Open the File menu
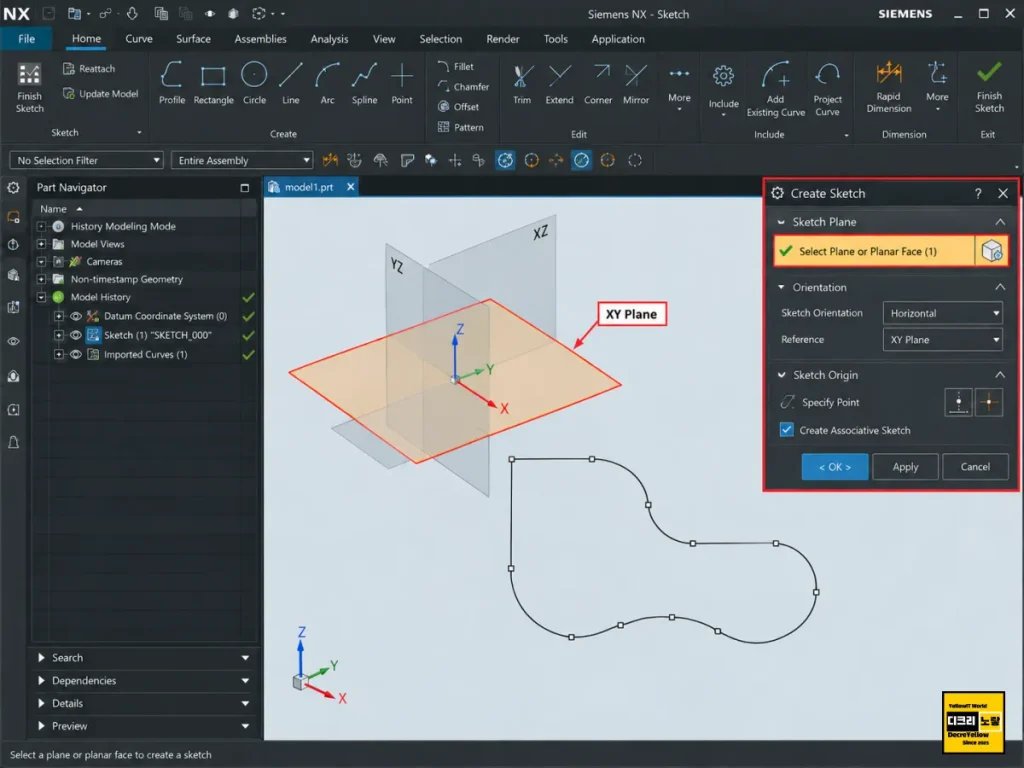Viewport: 1024px width, 768px height. point(27,39)
